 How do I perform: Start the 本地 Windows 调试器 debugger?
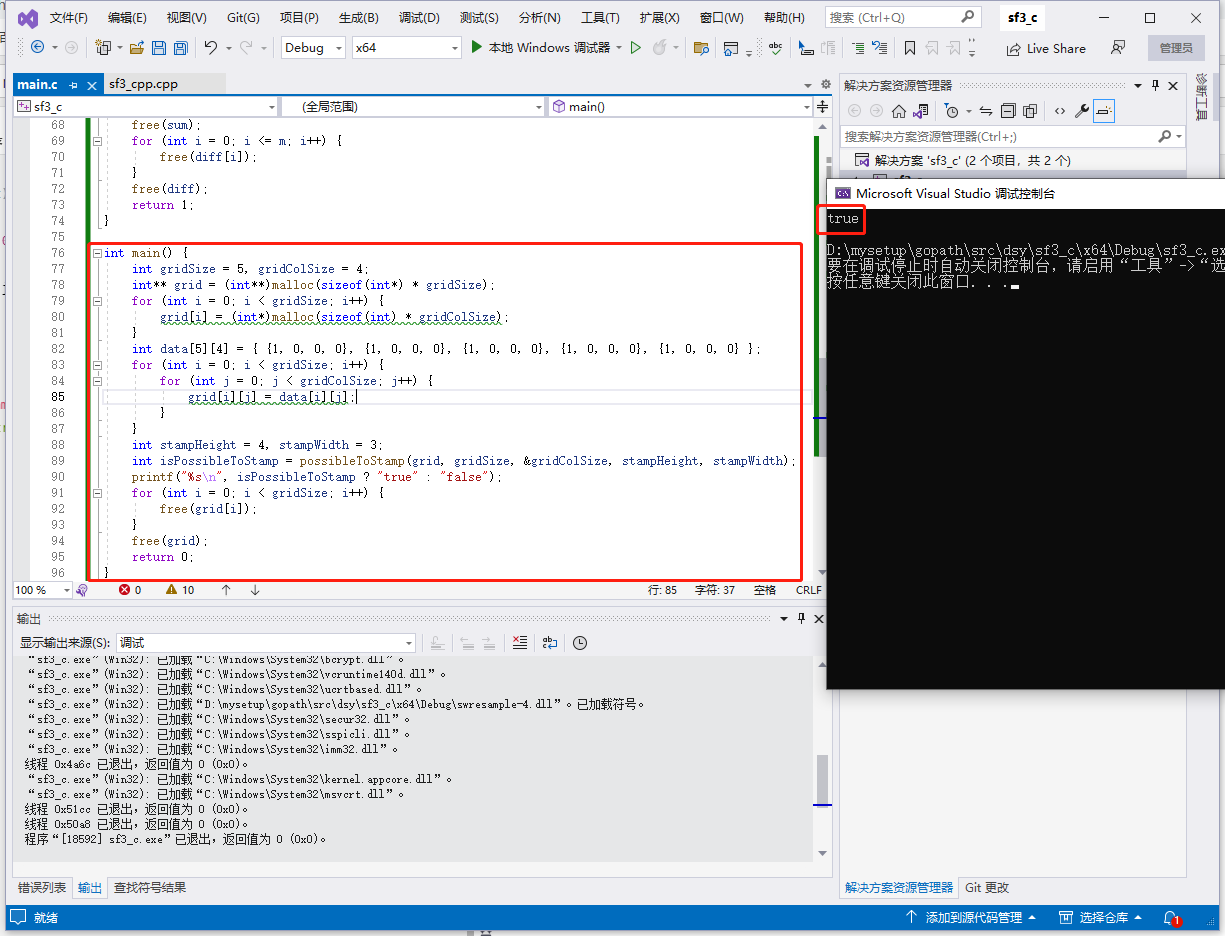541,48
